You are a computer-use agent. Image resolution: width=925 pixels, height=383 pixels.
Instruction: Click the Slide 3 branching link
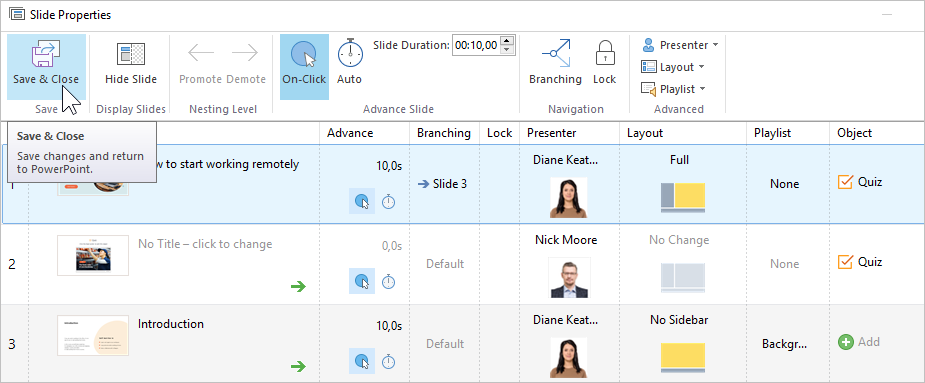click(x=442, y=184)
